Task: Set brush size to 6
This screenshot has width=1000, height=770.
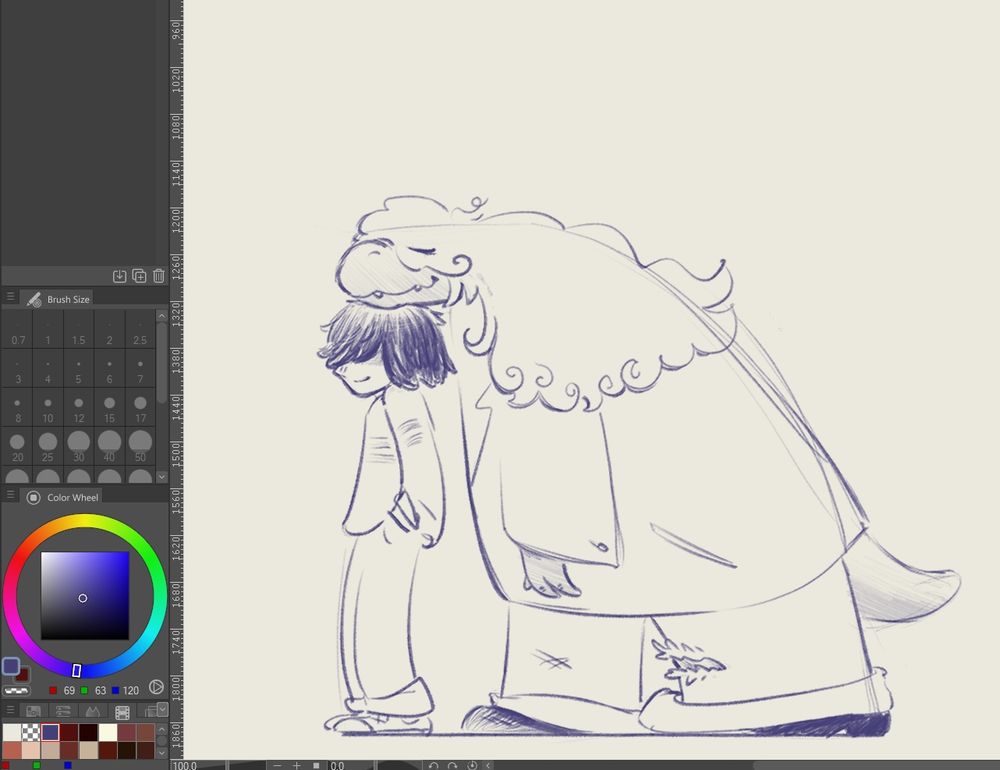Action: point(110,369)
